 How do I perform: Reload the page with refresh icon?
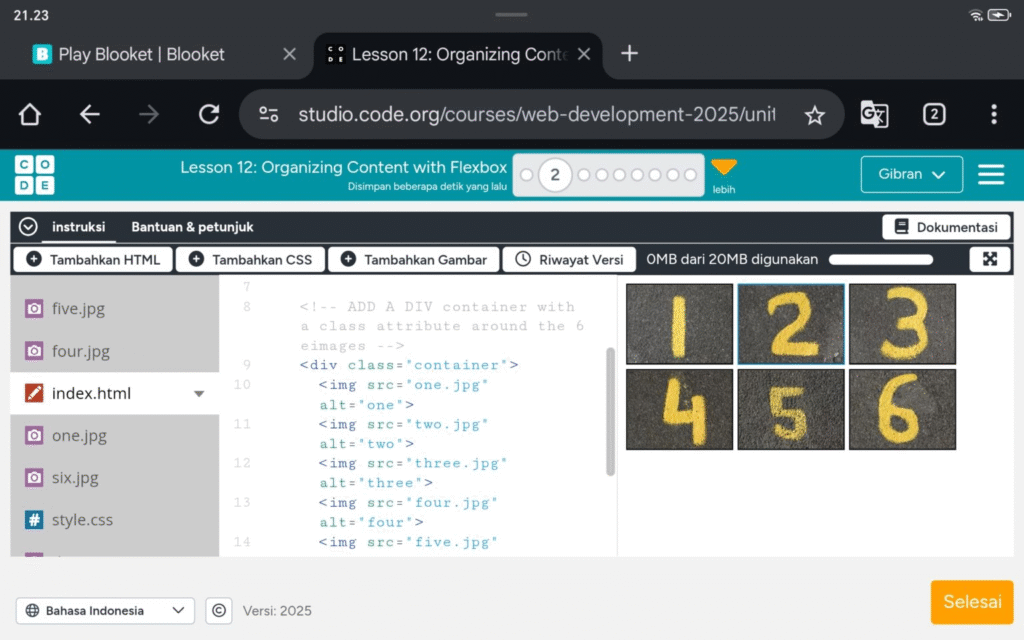(x=208, y=115)
